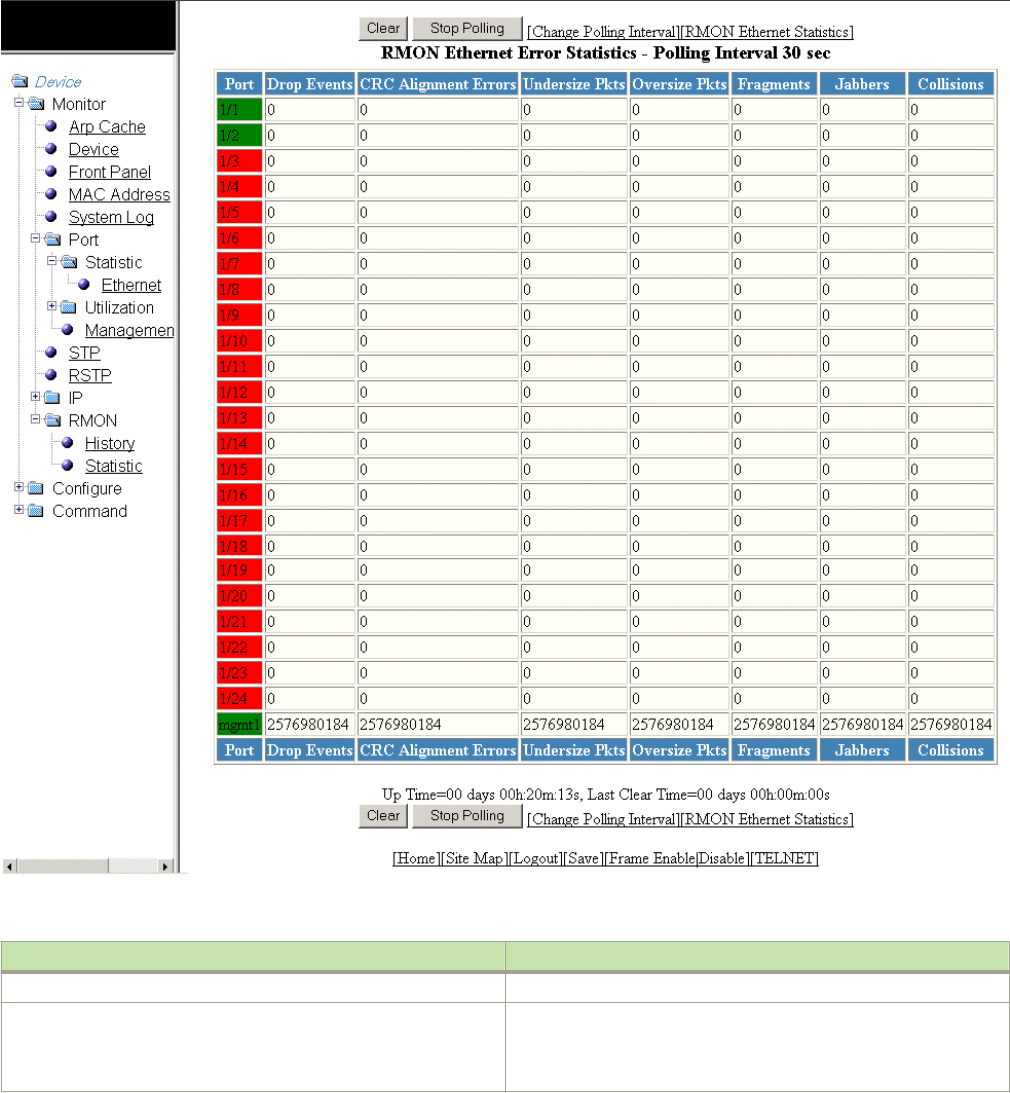
Task: Click the Monitor folder icon
Action: point(36,104)
